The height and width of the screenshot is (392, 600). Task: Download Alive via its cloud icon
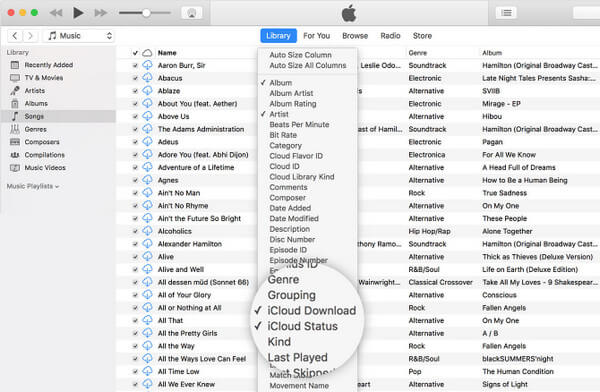click(x=147, y=256)
